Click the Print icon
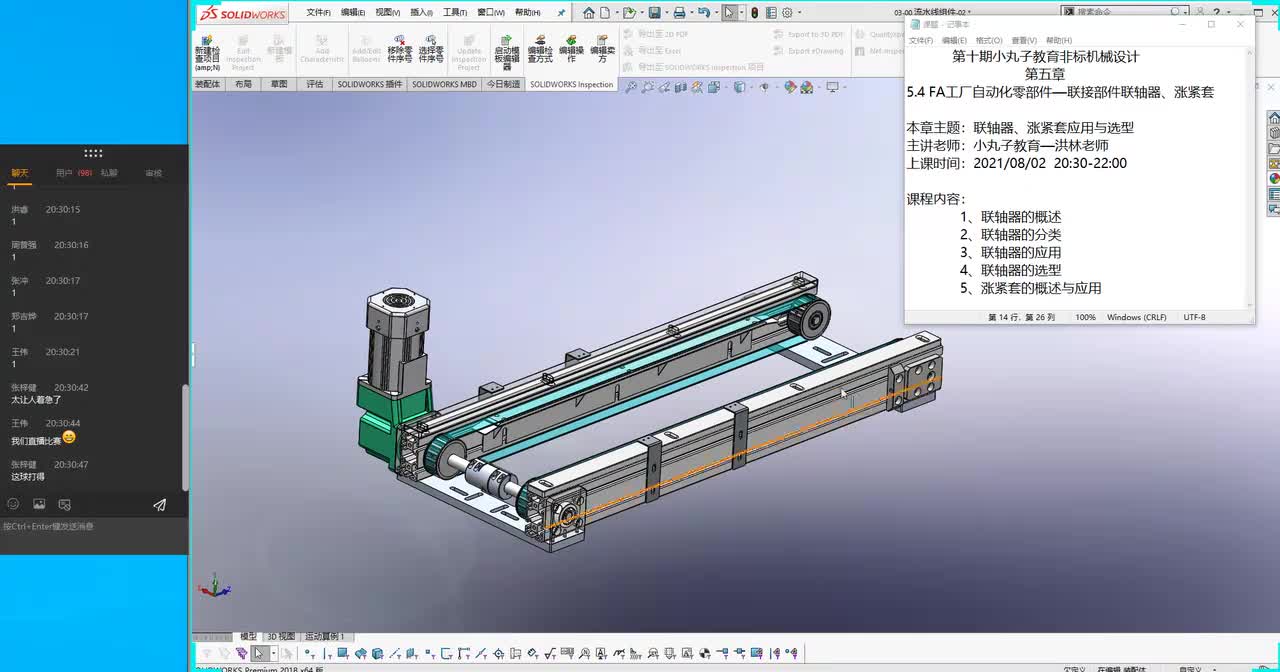This screenshot has height=672, width=1280. (679, 12)
